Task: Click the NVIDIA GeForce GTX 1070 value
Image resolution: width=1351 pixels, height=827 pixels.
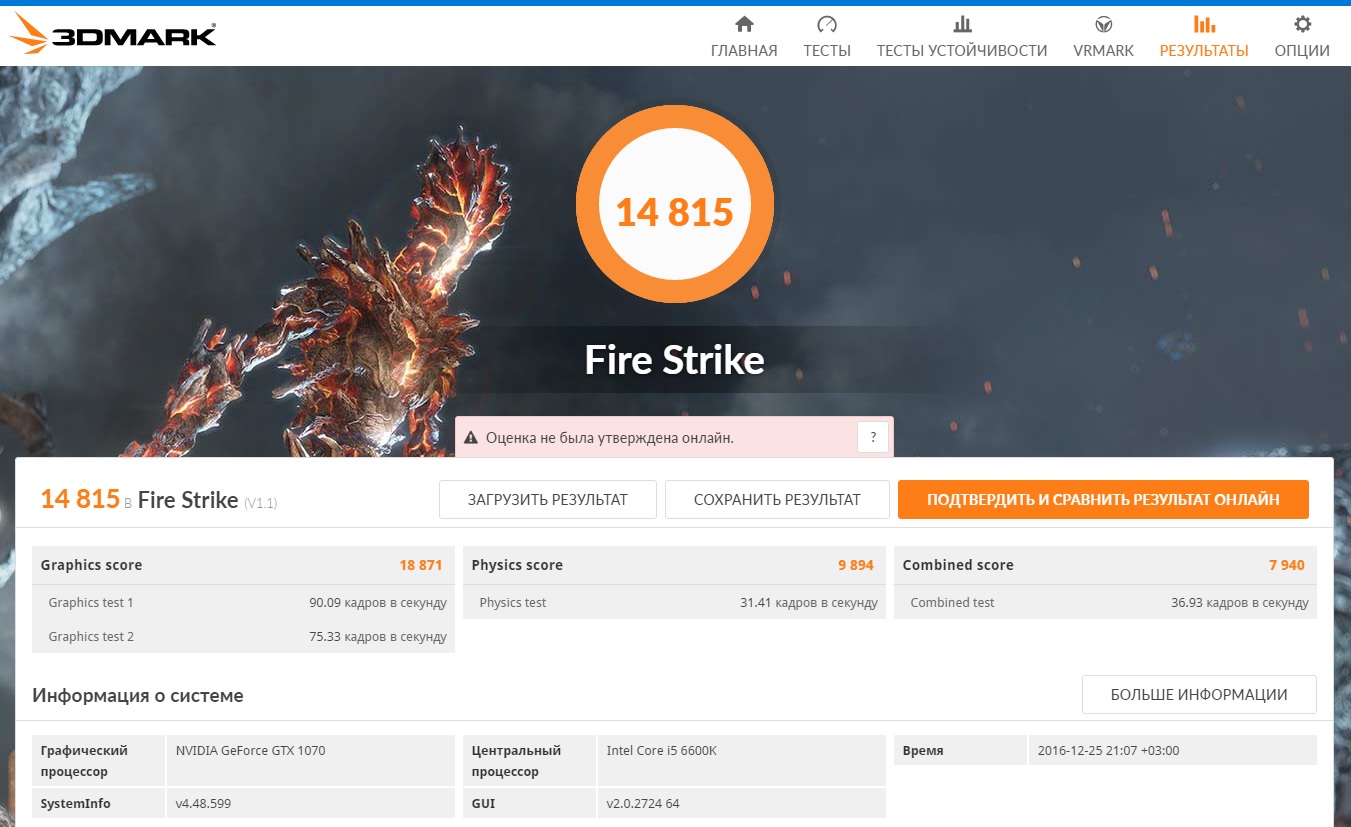Action: click(250, 750)
